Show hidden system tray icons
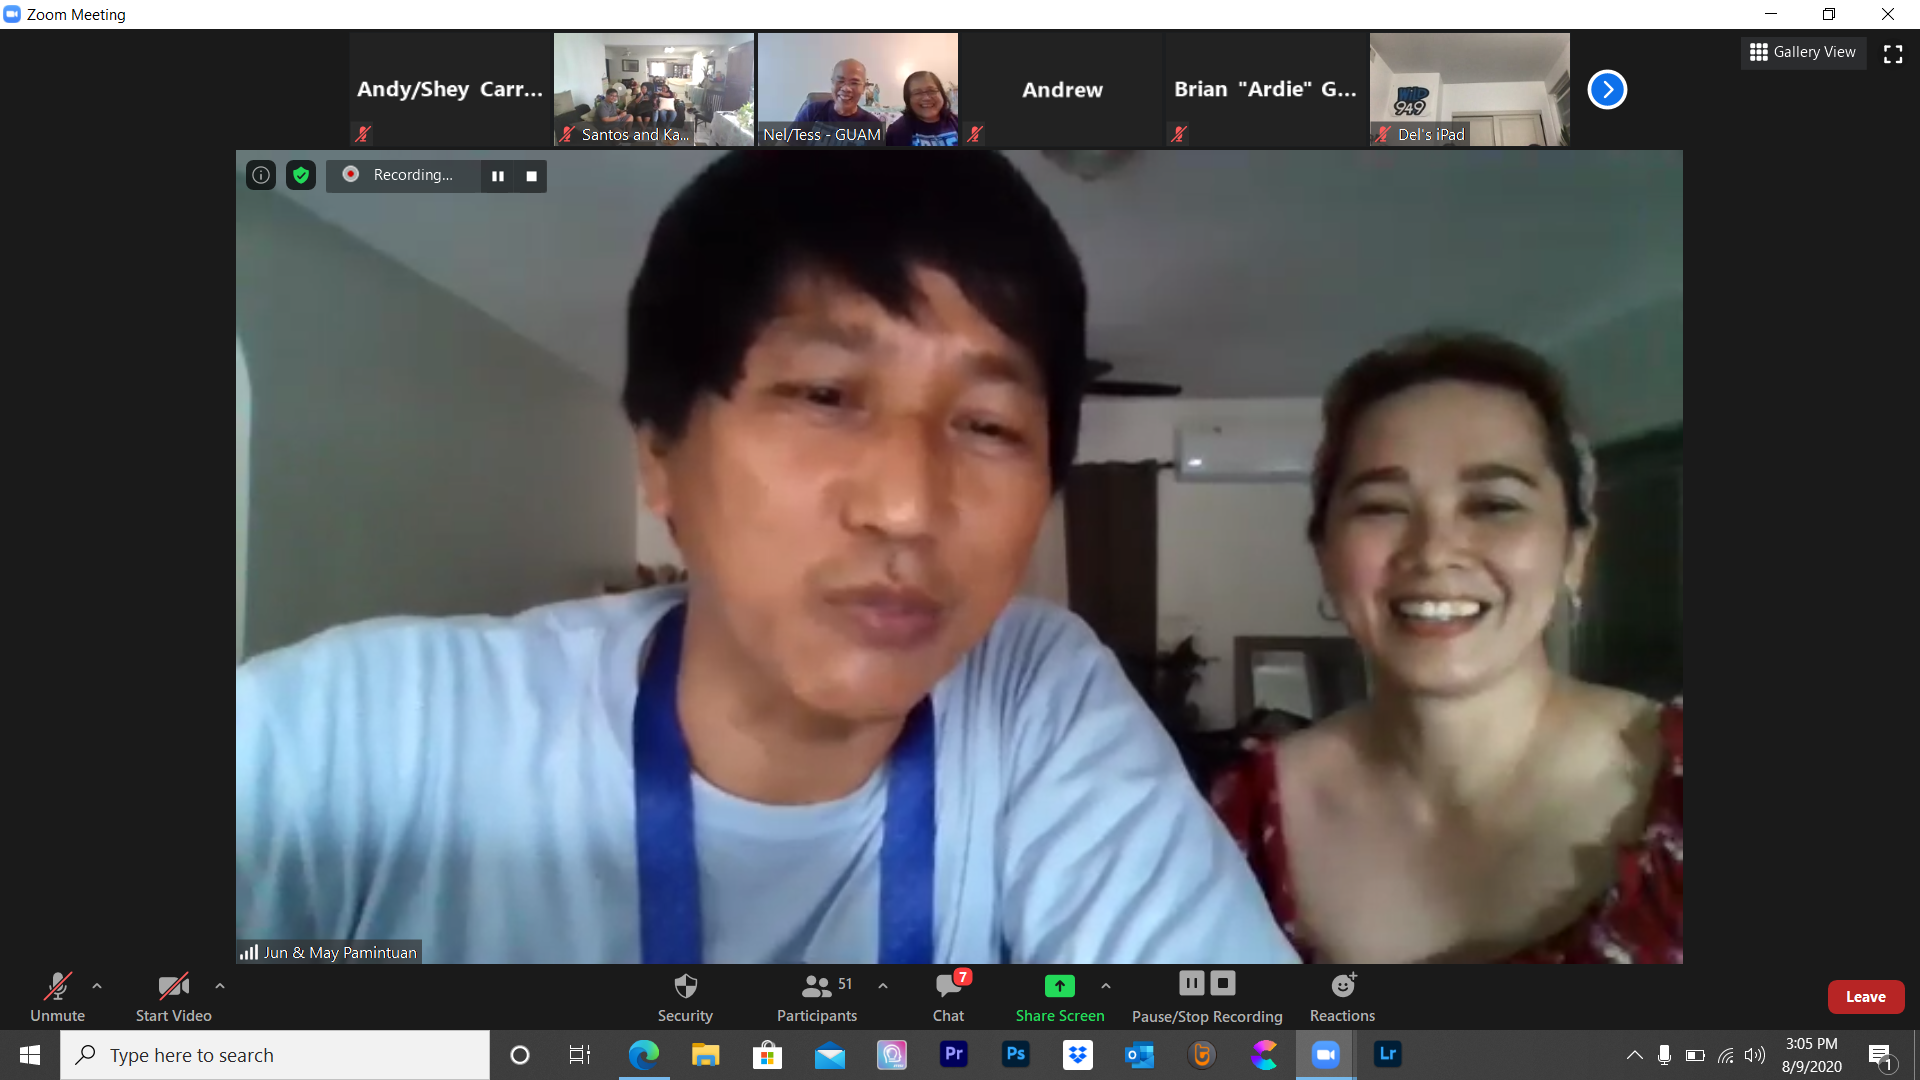The image size is (1920, 1080). click(x=1634, y=1055)
